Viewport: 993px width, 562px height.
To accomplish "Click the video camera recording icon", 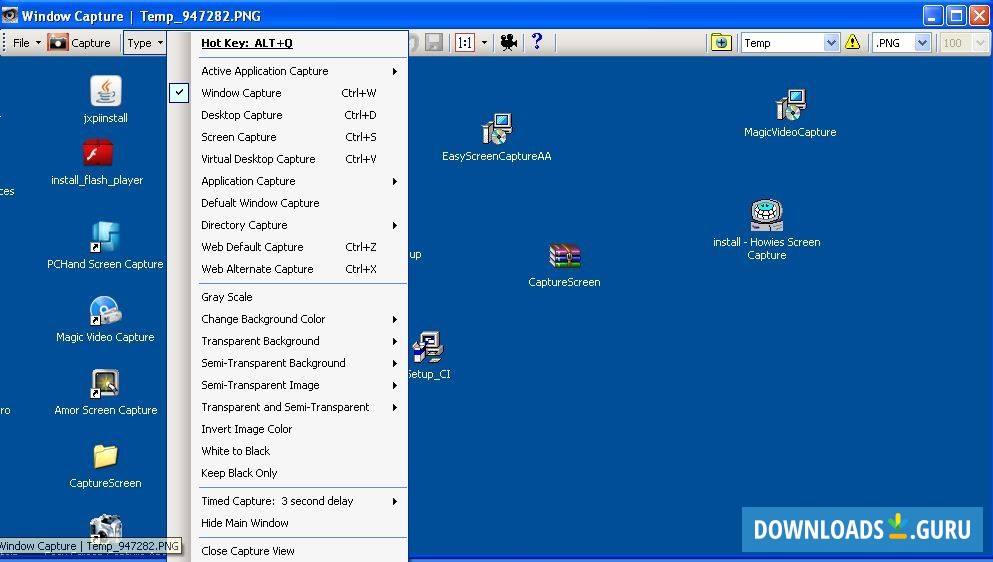I will tap(509, 42).
